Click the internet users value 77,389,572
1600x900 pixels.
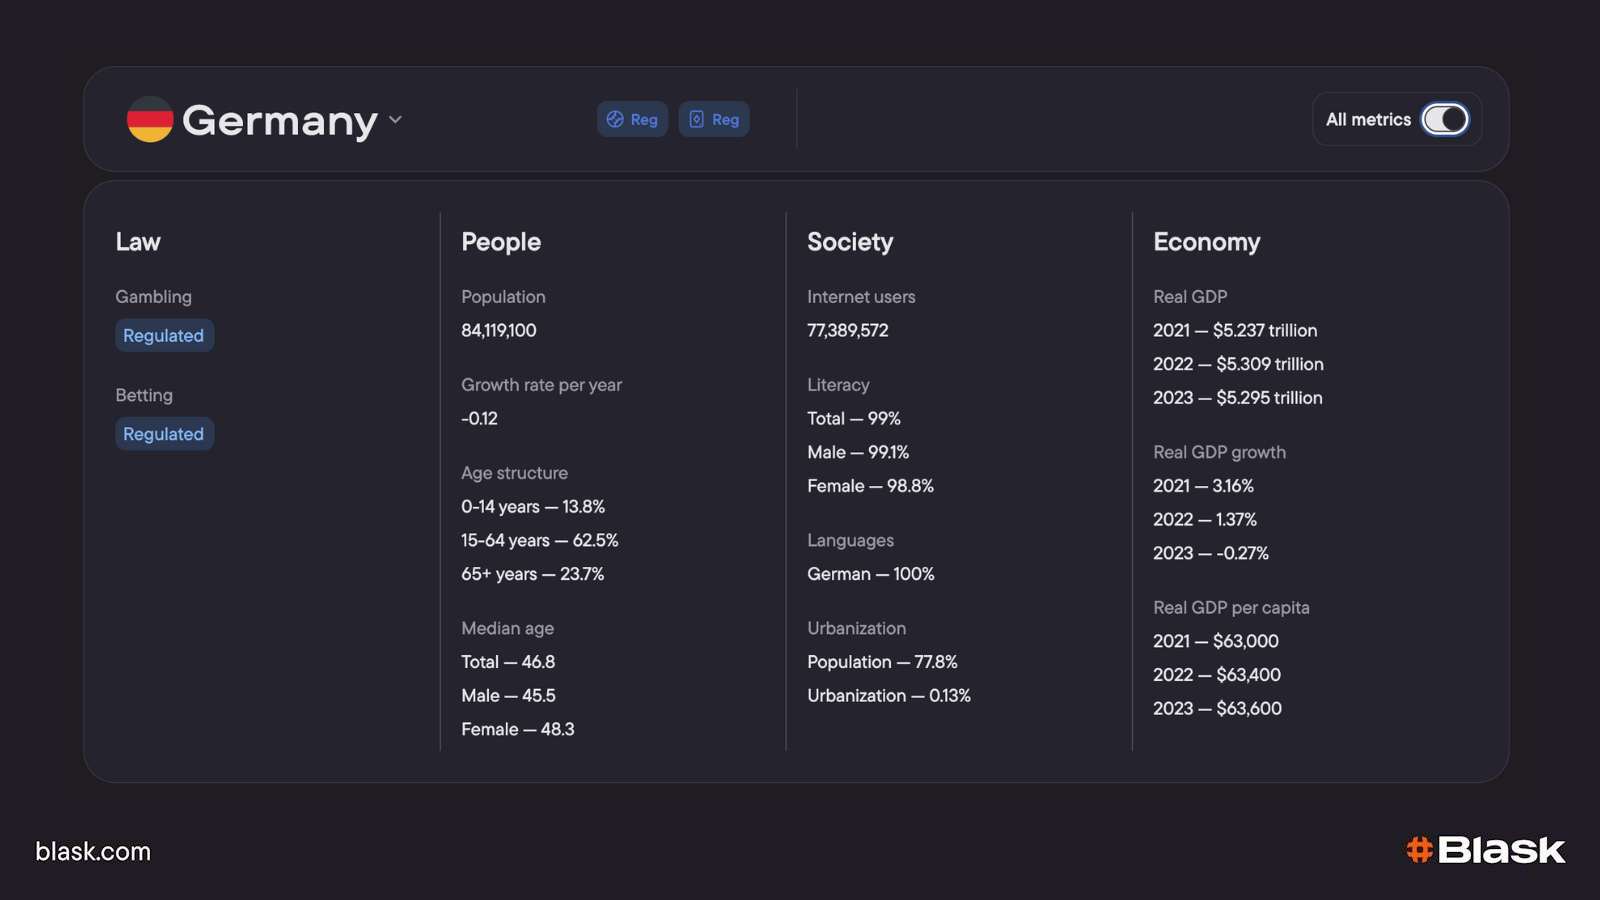[x=848, y=330]
